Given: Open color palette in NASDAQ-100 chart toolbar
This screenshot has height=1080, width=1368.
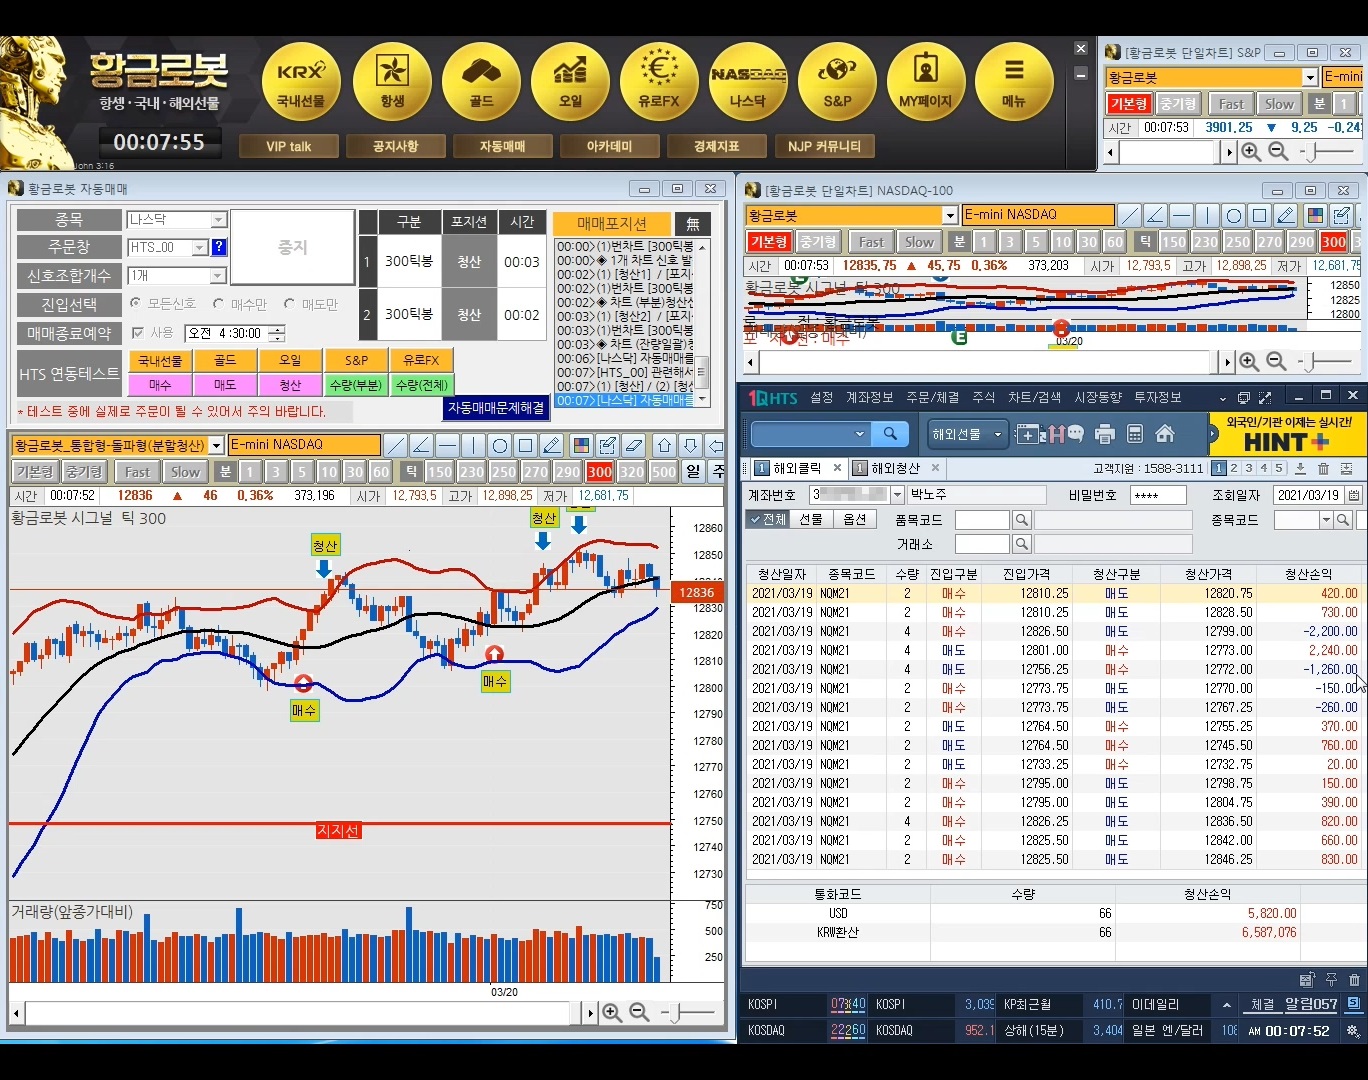Looking at the screenshot, I should 1315,215.
